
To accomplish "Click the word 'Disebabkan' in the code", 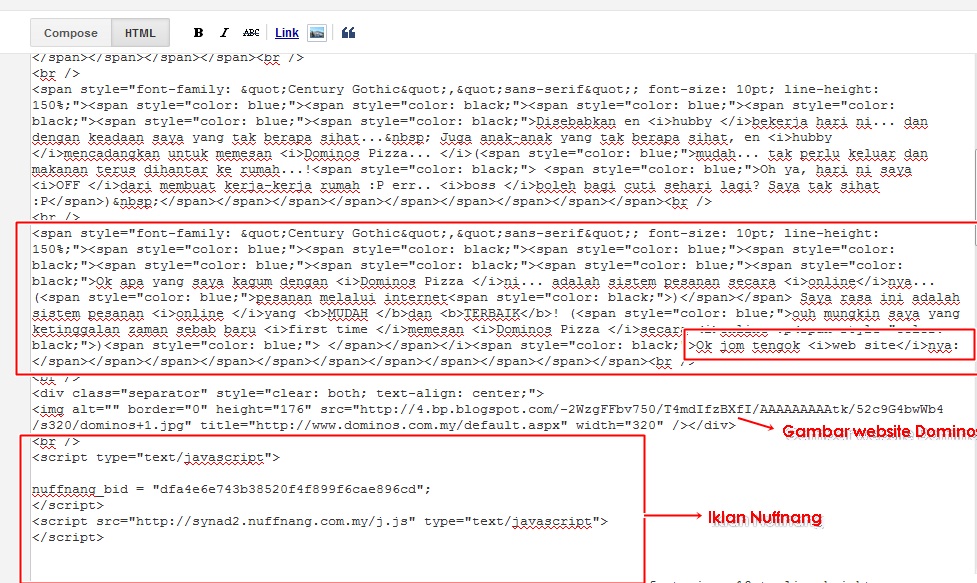I will (x=576, y=121).
